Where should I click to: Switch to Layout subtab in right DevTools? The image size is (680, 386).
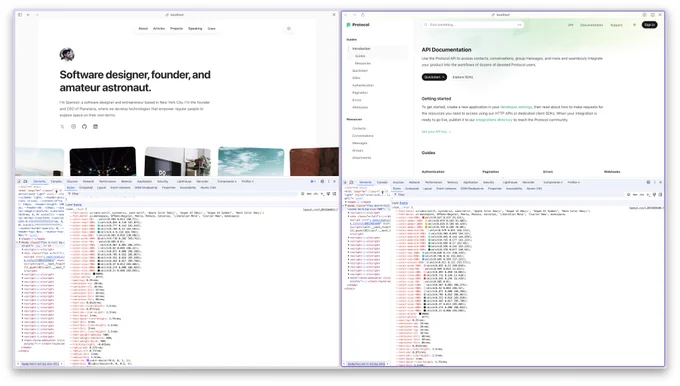(427, 189)
